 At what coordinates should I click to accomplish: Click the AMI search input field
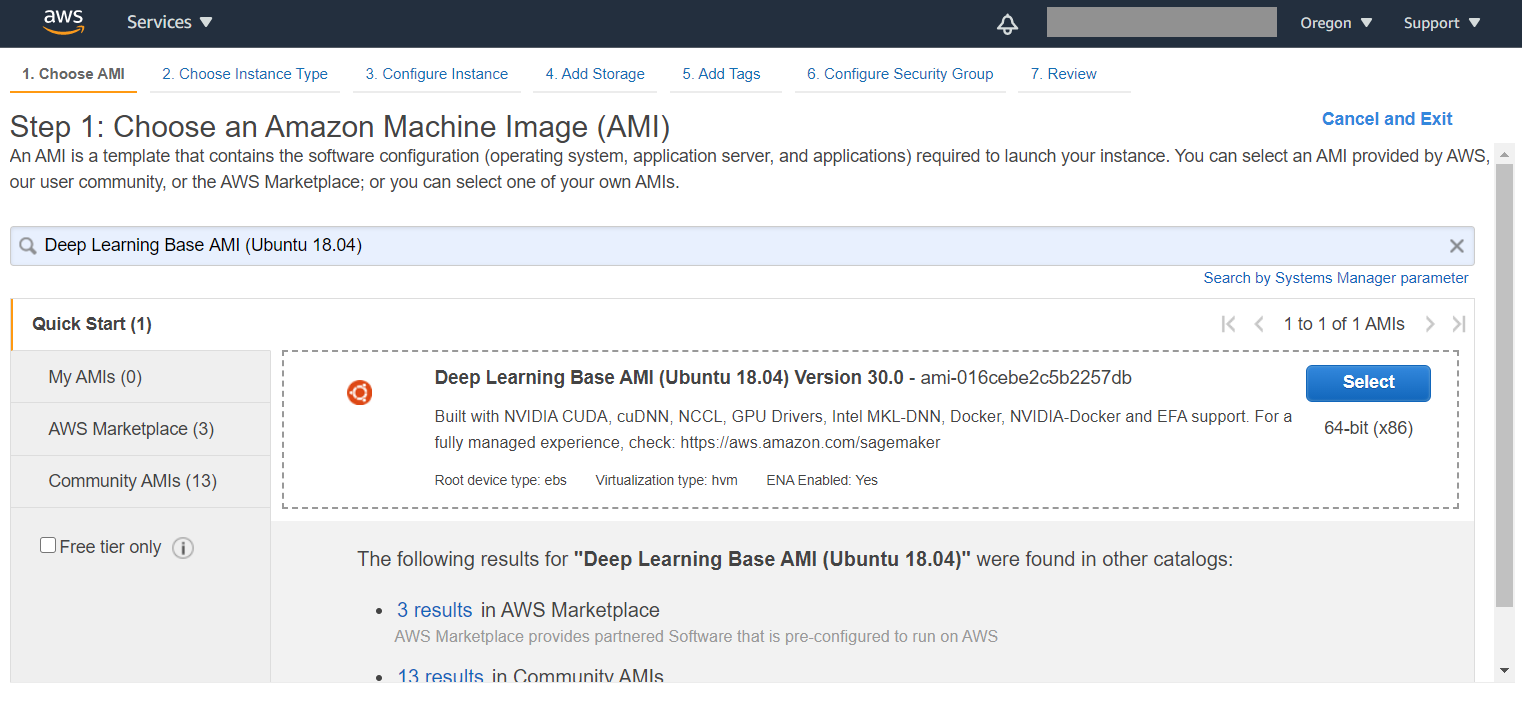click(x=742, y=246)
